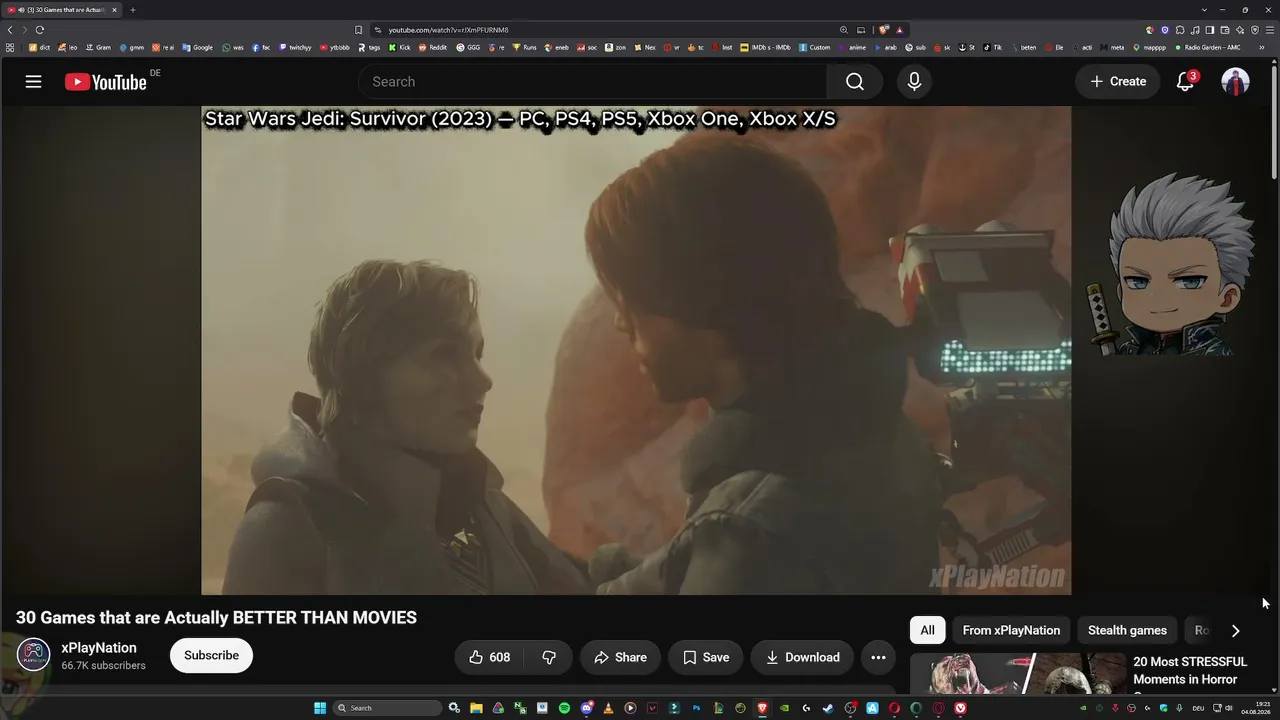
Task: Like the video with thumbs up
Action: [x=489, y=657]
